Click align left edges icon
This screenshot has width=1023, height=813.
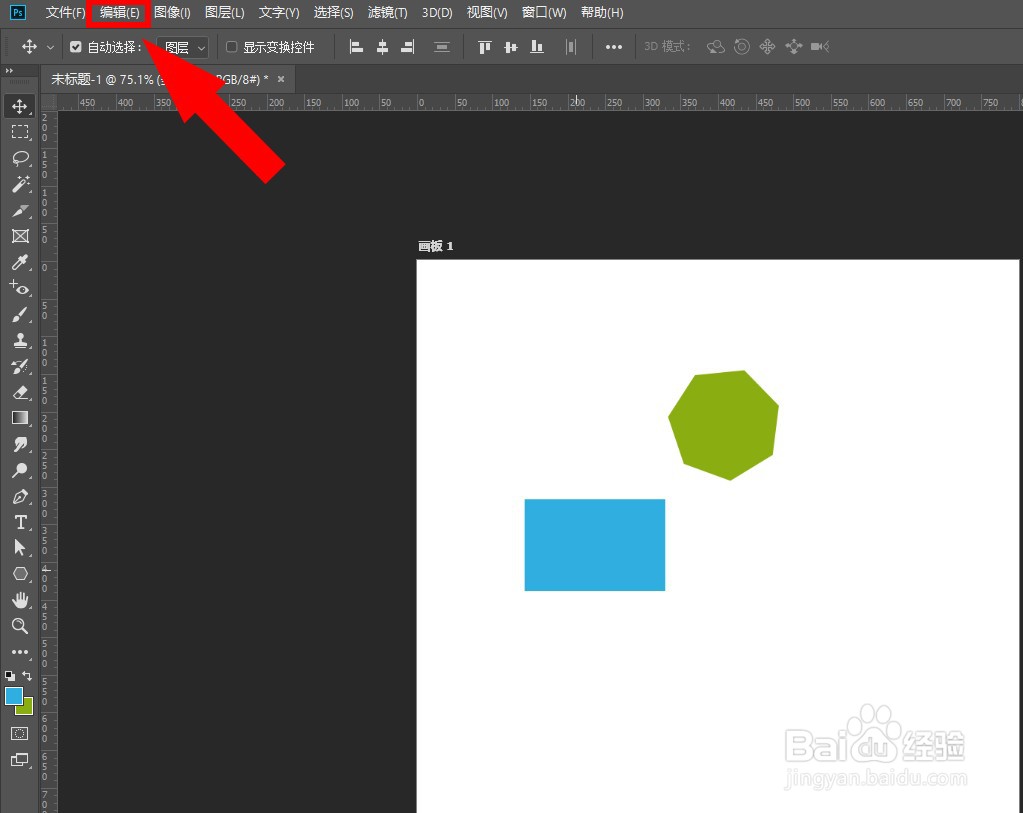coord(356,47)
